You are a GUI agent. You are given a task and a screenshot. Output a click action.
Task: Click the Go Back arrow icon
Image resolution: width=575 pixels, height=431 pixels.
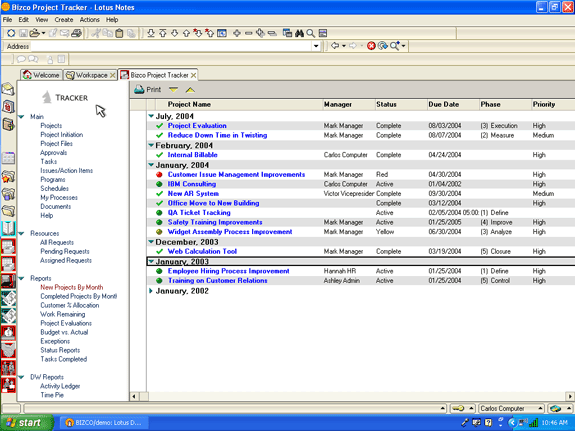pos(335,46)
